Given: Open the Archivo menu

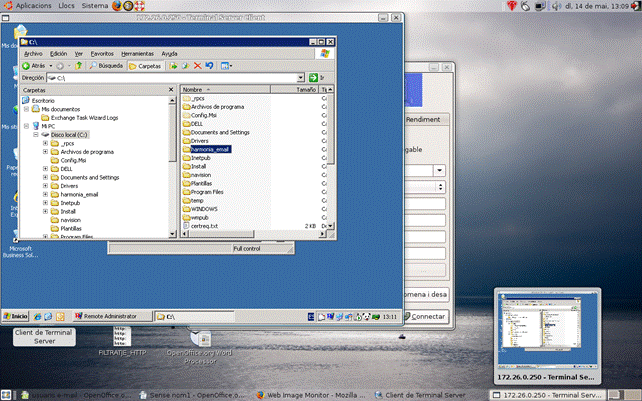Looking at the screenshot, I should 33,53.
